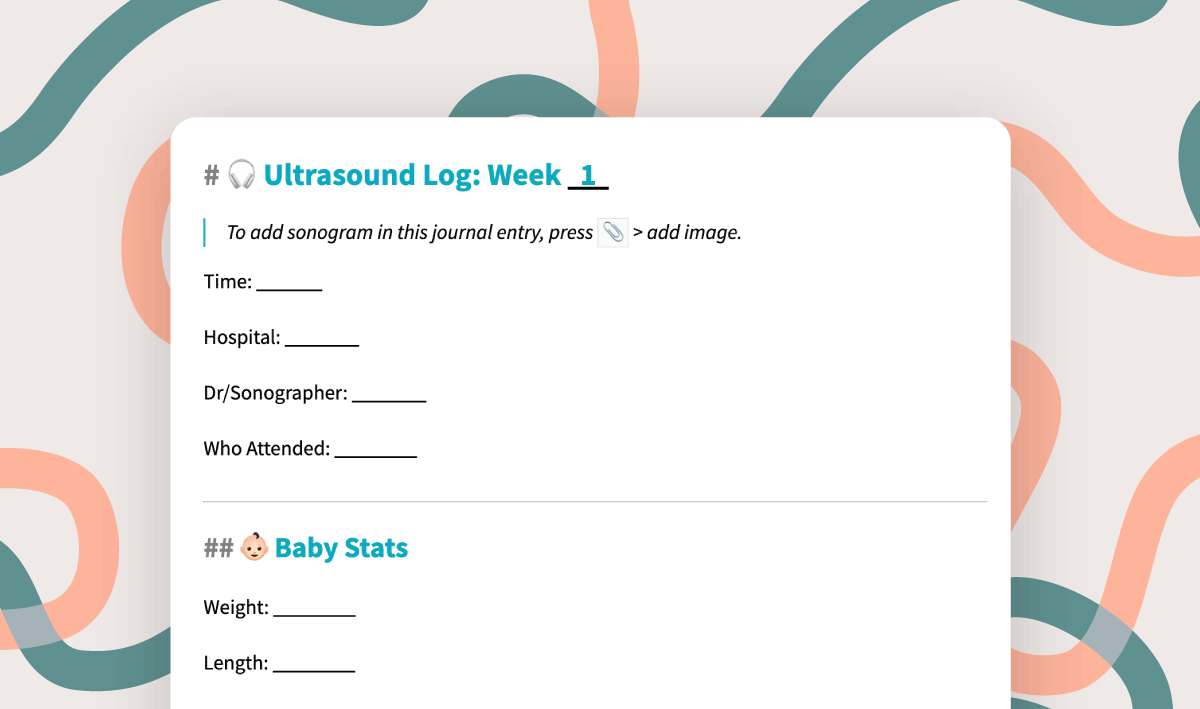This screenshot has width=1200, height=709.
Task: Select the week number 1 in title
Action: click(x=588, y=175)
